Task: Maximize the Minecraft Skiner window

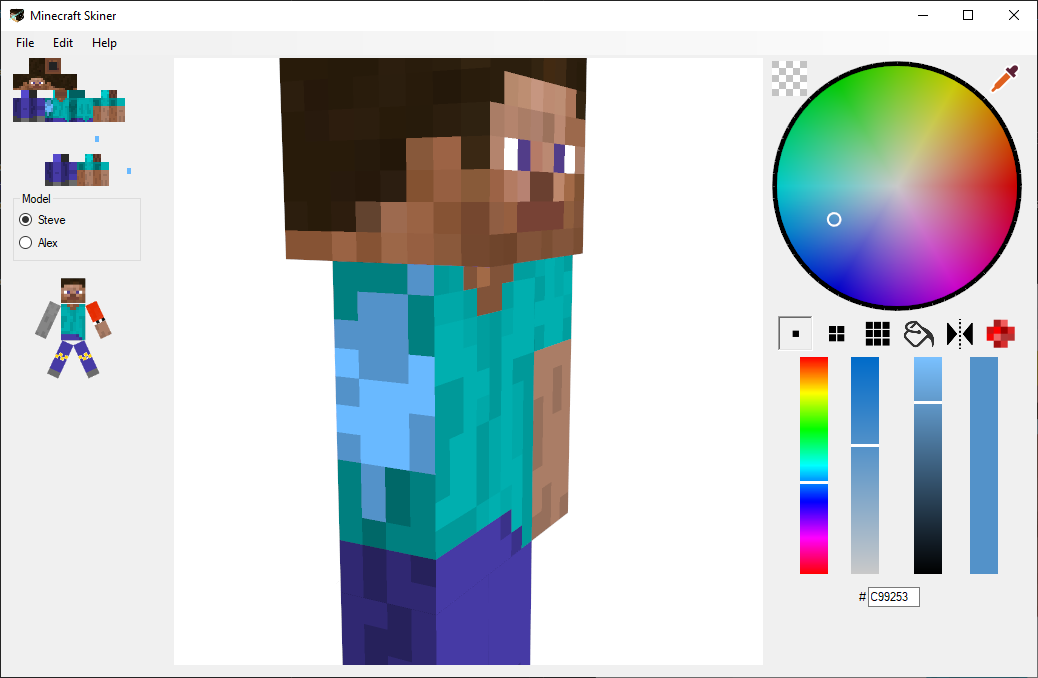Action: click(968, 15)
